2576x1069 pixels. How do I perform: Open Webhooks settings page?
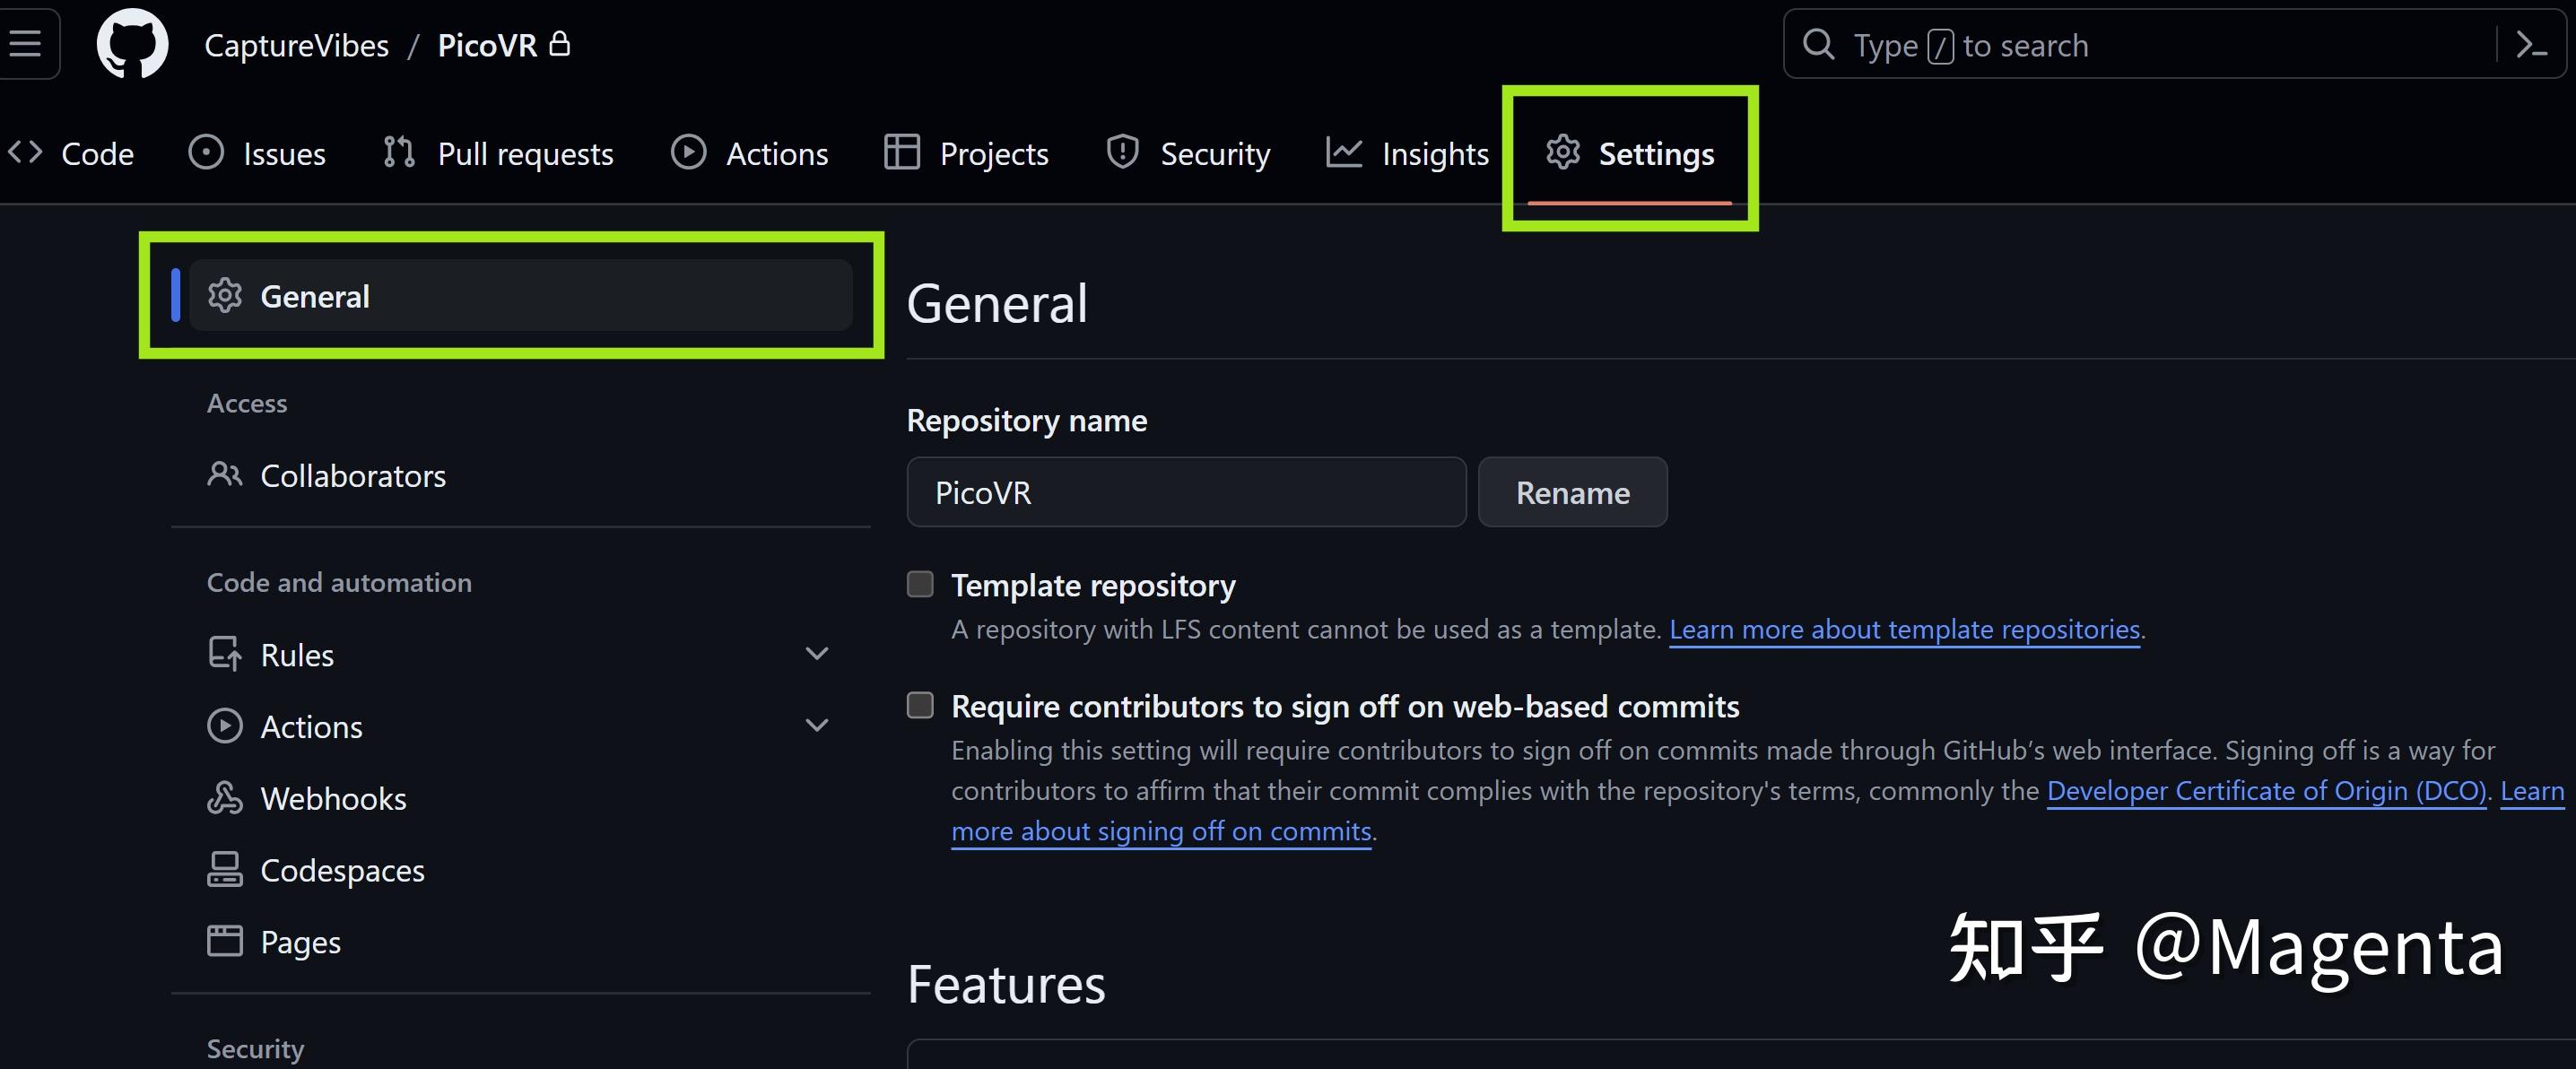point(520,797)
